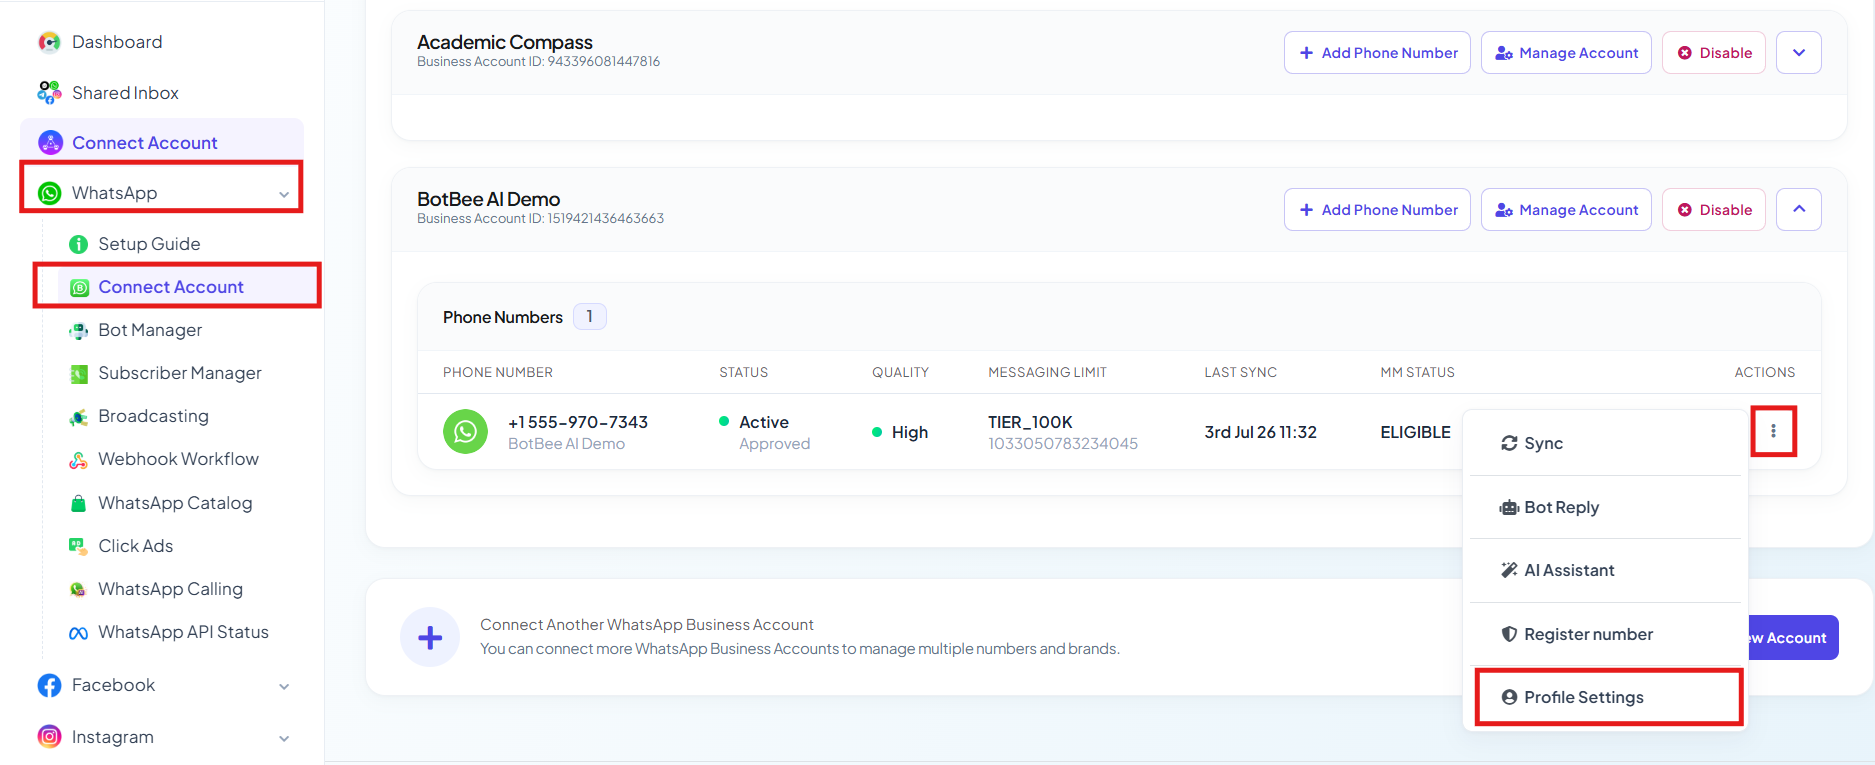This screenshot has height=765, width=1875.
Task: Click the phone number +1 555-970-7343
Action: pyautogui.click(x=578, y=422)
